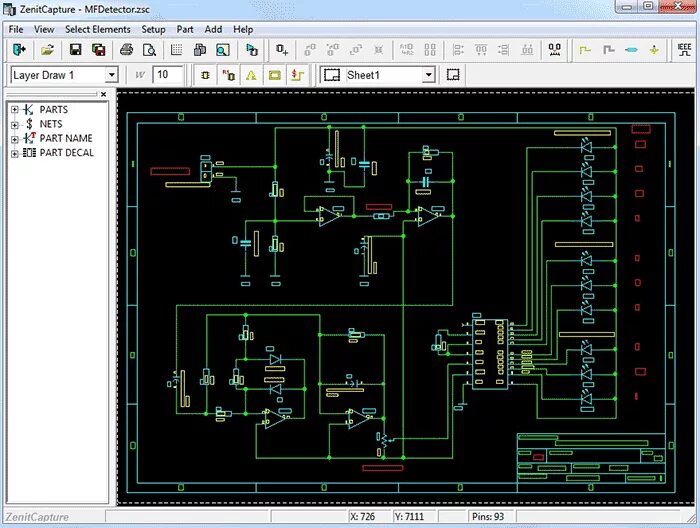Click the R1 reference designator icon
Screen dimensions: 700x528
point(229,75)
